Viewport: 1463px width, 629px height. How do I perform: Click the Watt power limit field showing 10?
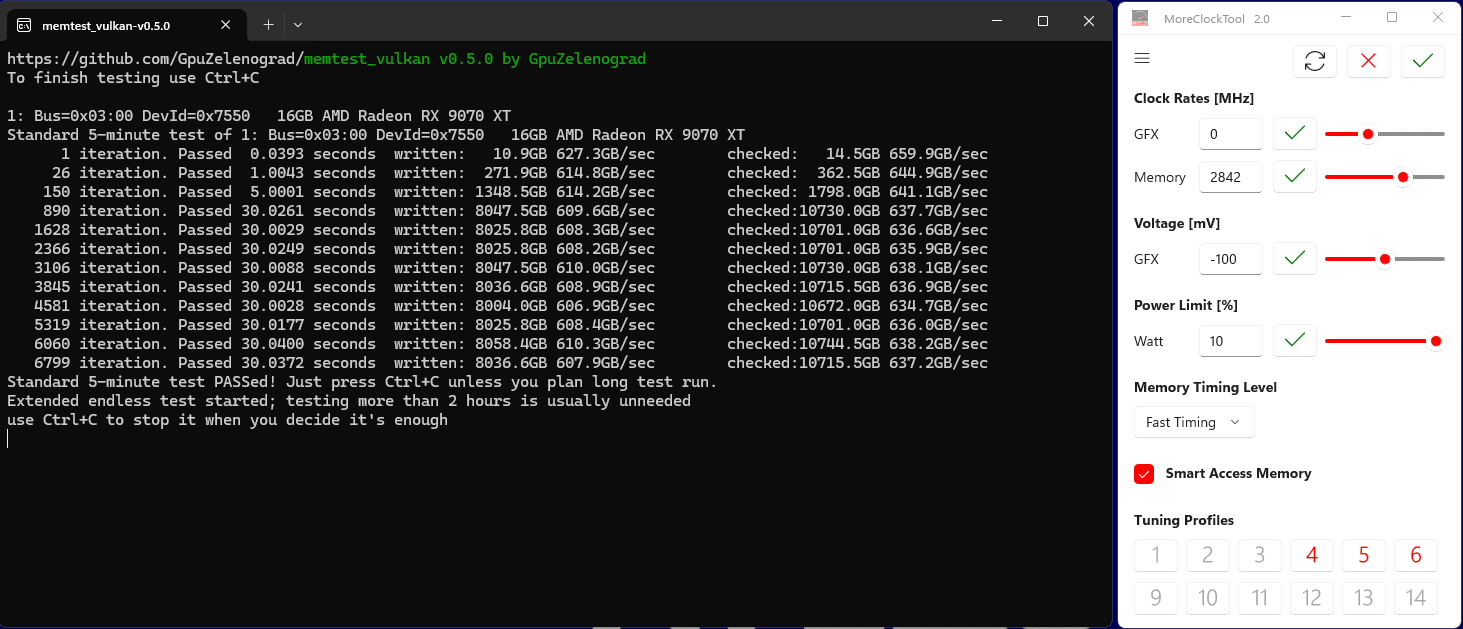coord(1231,341)
